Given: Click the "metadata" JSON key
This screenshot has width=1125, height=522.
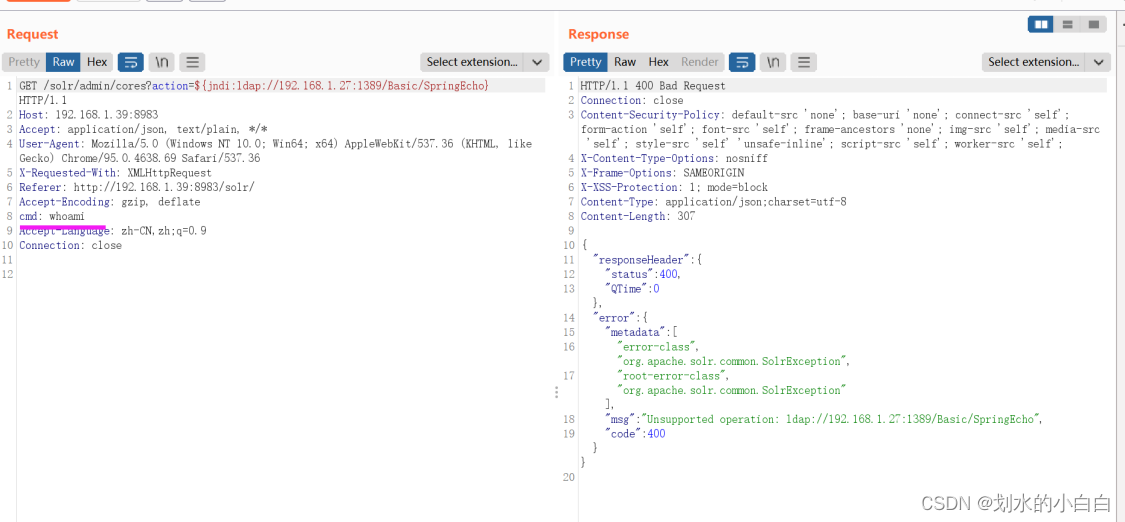Looking at the screenshot, I should pyautogui.click(x=636, y=332).
